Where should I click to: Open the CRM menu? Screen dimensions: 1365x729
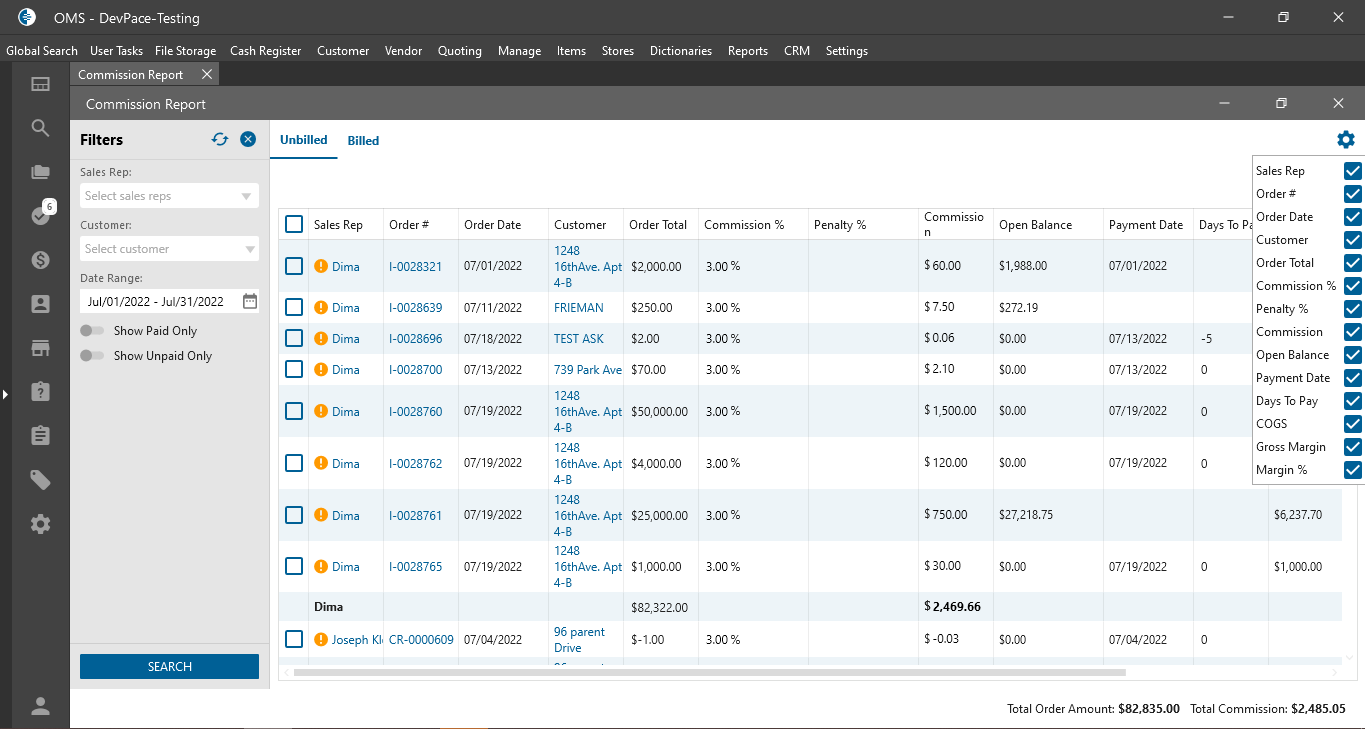pyautogui.click(x=797, y=51)
